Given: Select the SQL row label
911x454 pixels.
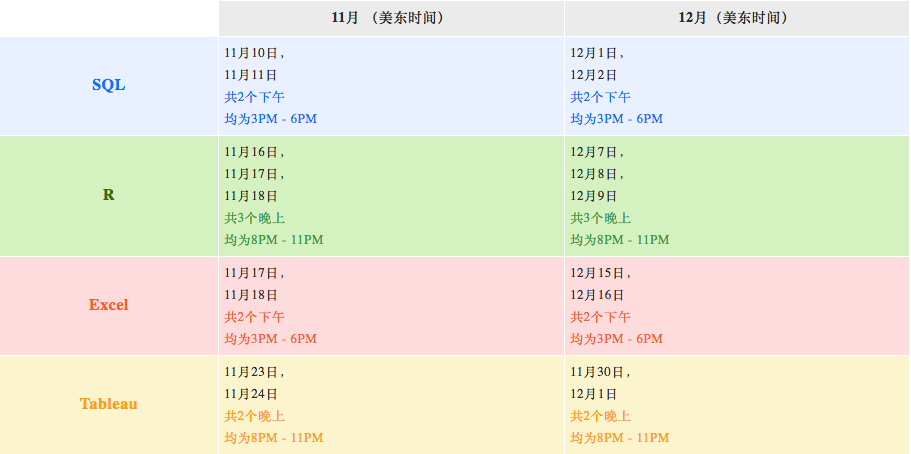Looking at the screenshot, I should point(109,85).
